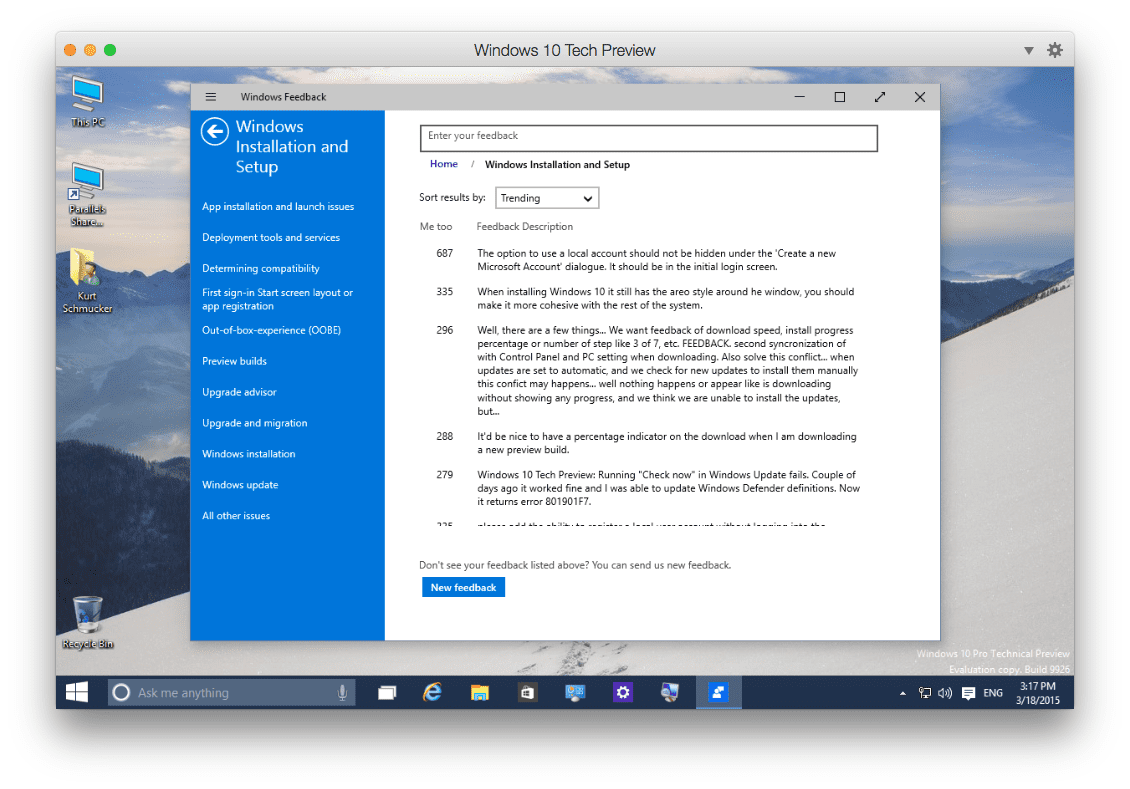Click the Home breadcrumb link

click(x=444, y=164)
